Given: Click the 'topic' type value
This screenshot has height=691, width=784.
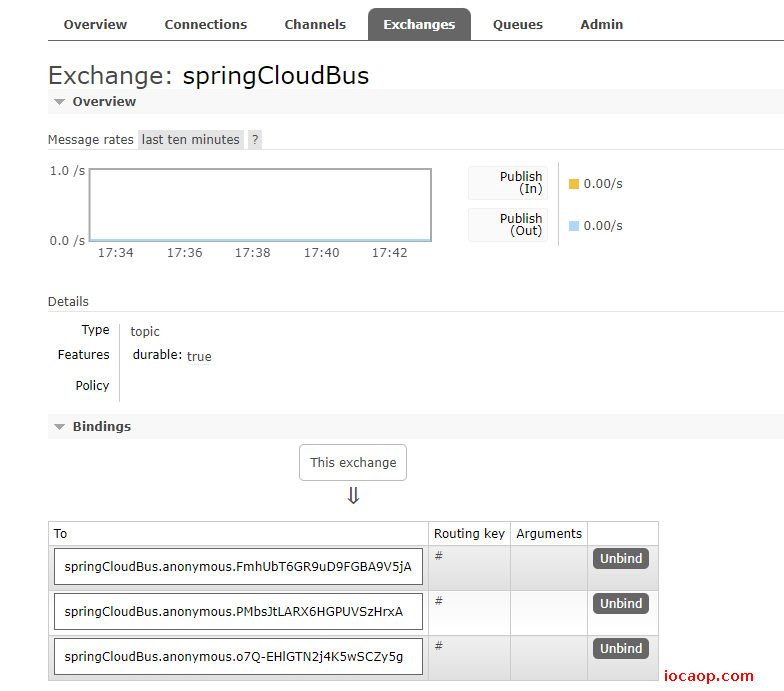Looking at the screenshot, I should point(145,332).
